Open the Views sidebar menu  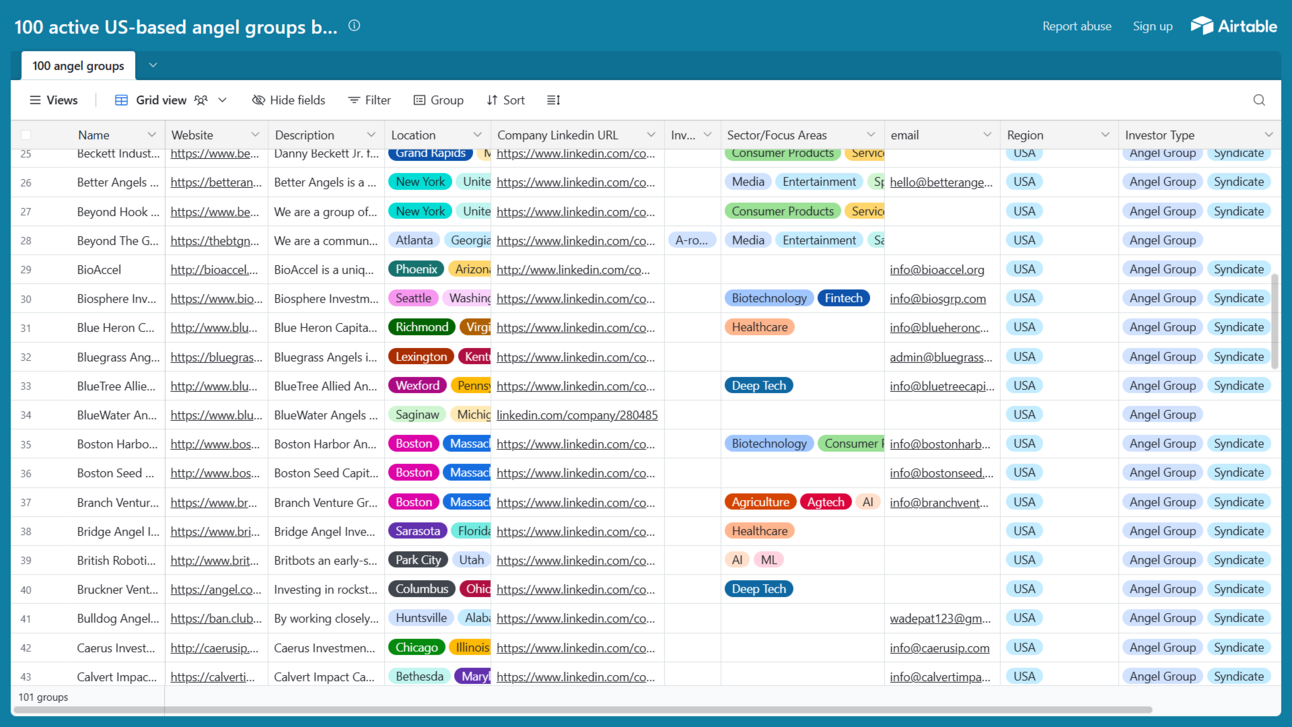click(54, 100)
